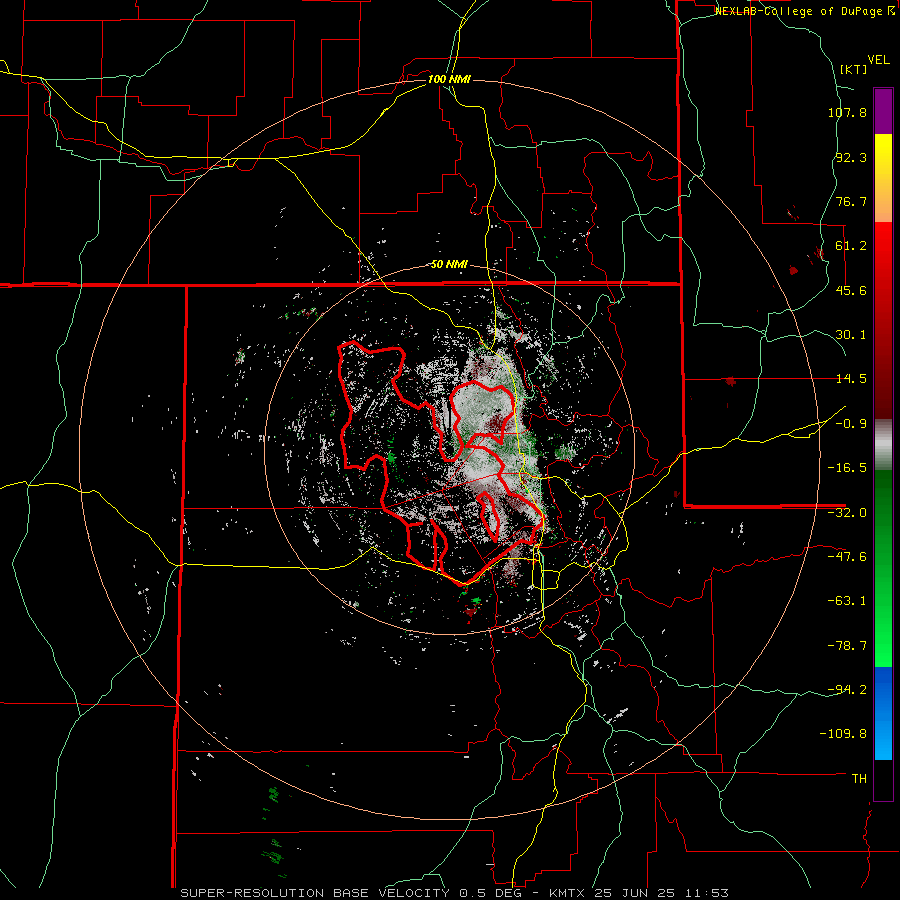Click the VEL legend title
The width and height of the screenshot is (900, 900).
(x=878, y=59)
